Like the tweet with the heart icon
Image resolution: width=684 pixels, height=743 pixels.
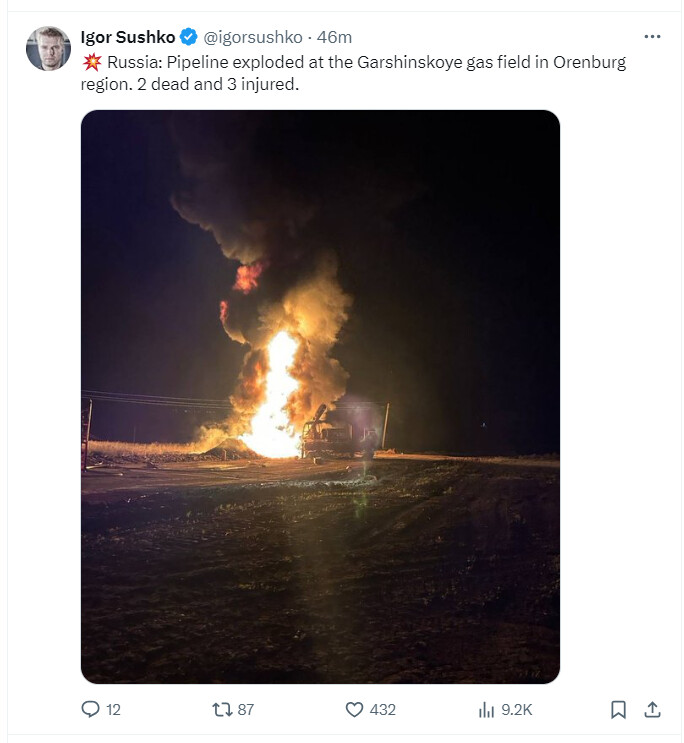pos(354,710)
